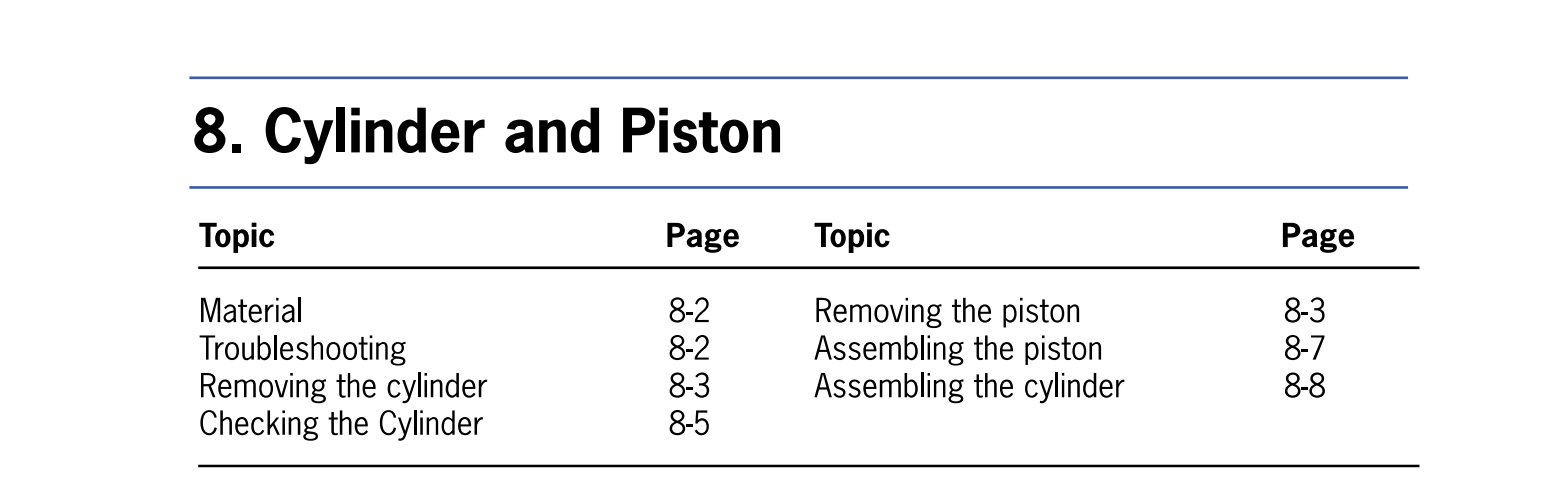The width and height of the screenshot is (1560, 482).
Task: Click the Topic header above Material
Action: click(x=236, y=236)
